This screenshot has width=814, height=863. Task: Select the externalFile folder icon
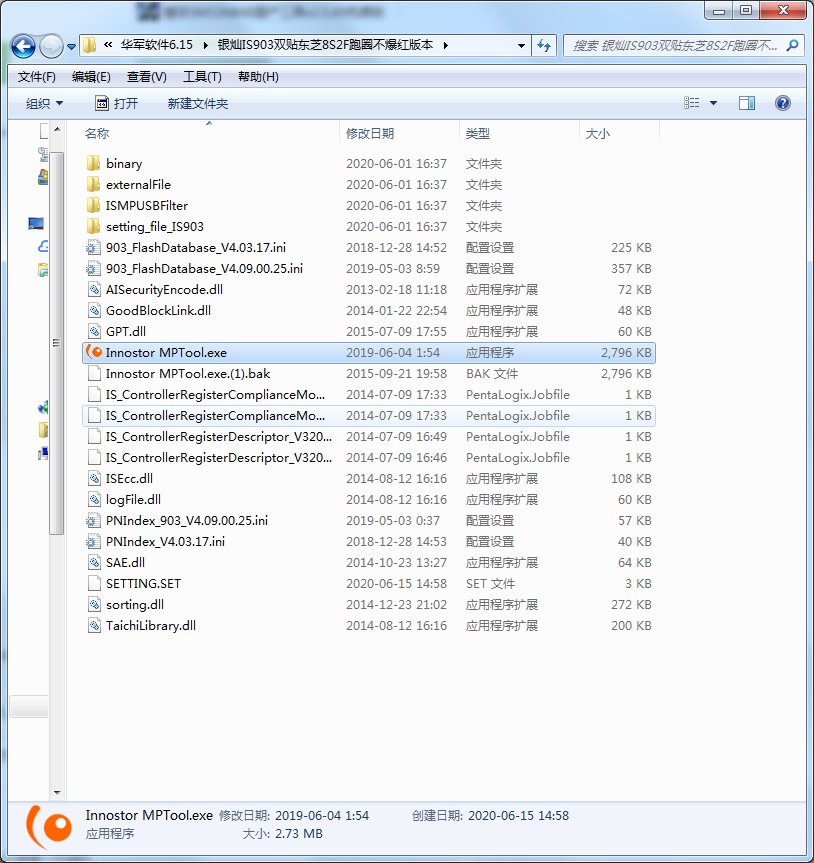[94, 184]
